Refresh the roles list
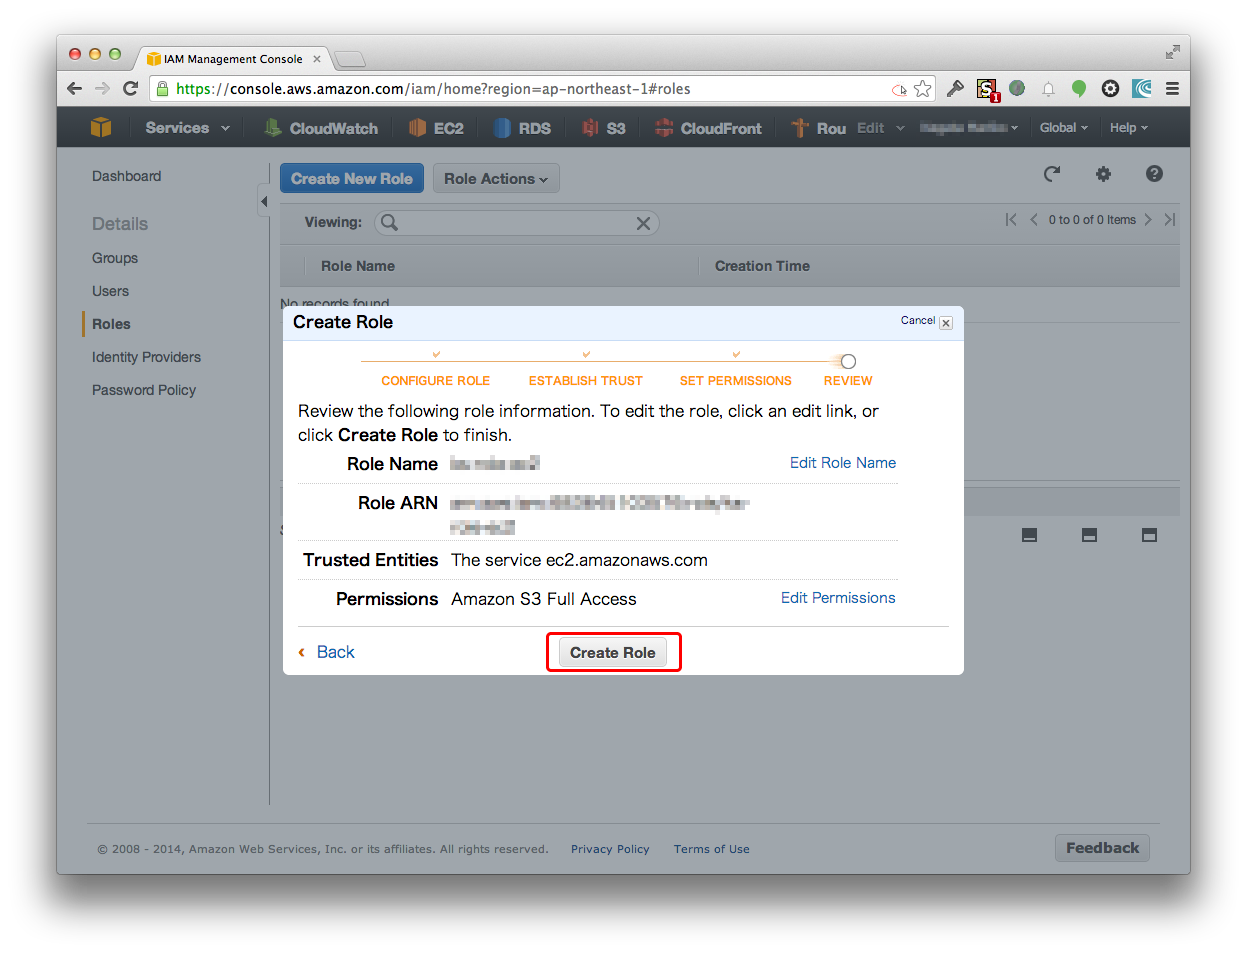Image resolution: width=1247 pixels, height=953 pixels. (1052, 174)
